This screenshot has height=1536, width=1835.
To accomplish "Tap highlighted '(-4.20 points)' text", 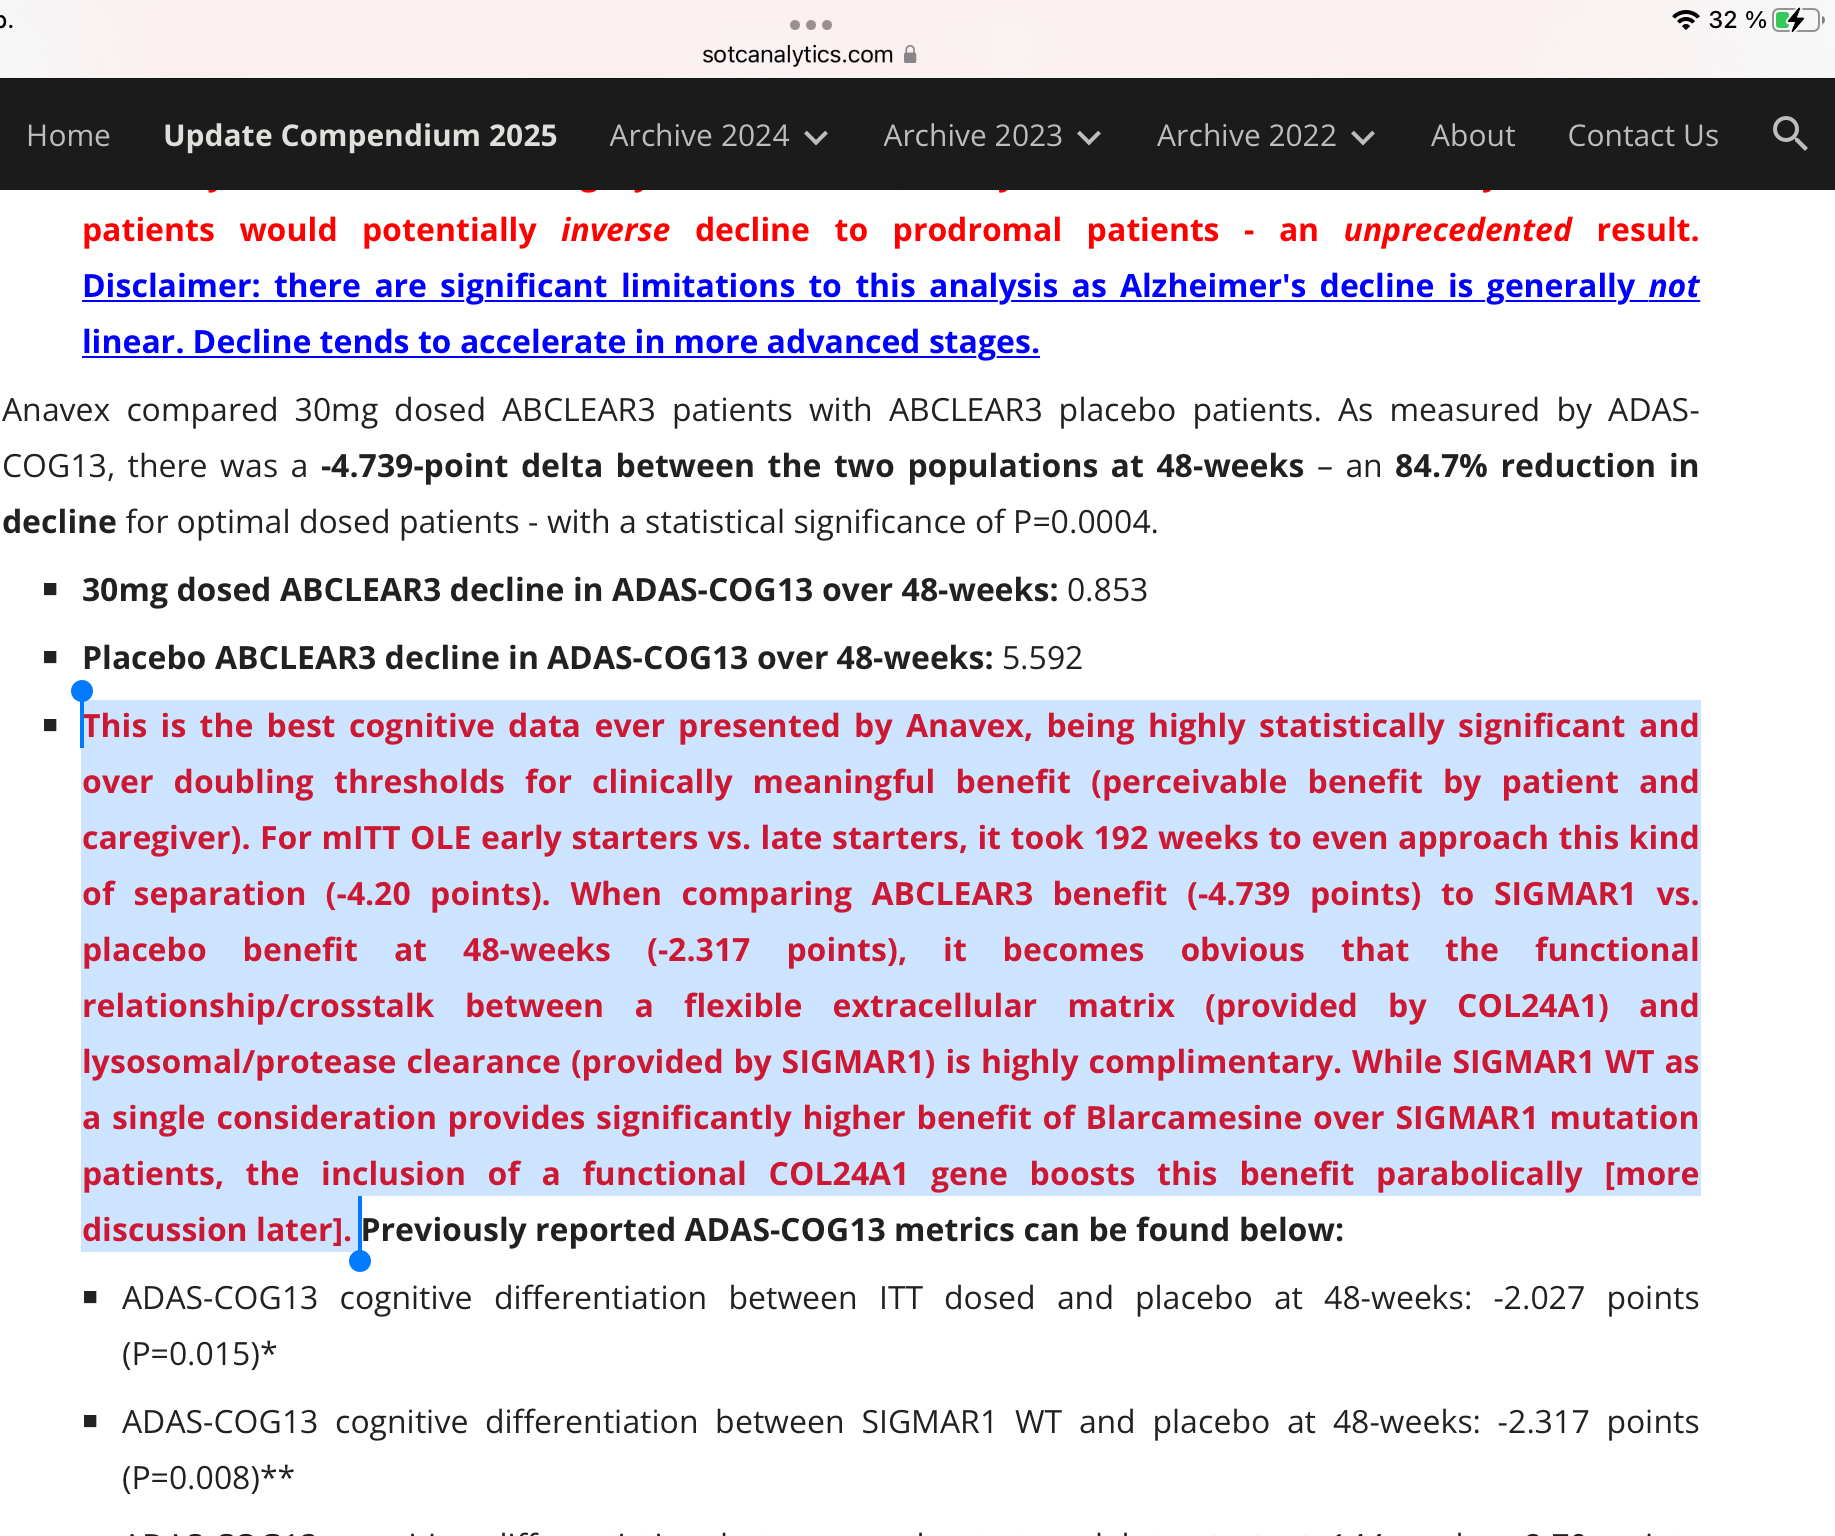I will [437, 894].
